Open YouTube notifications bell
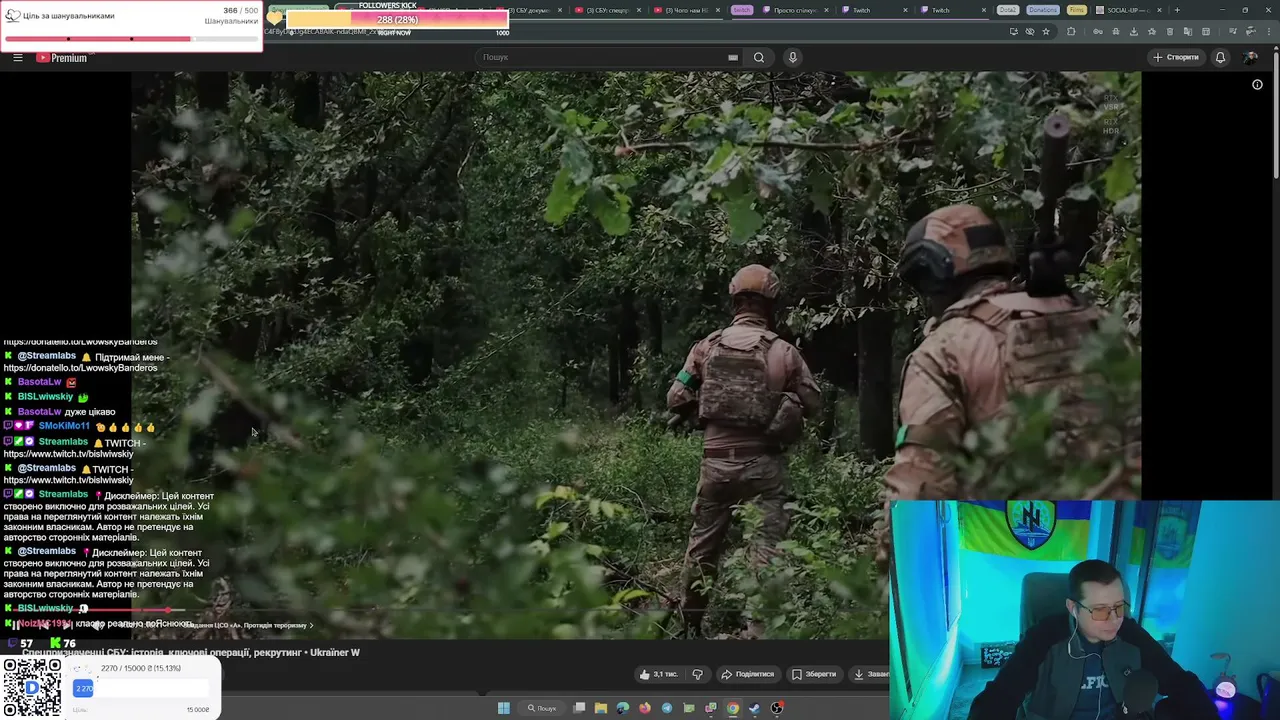 [1220, 57]
